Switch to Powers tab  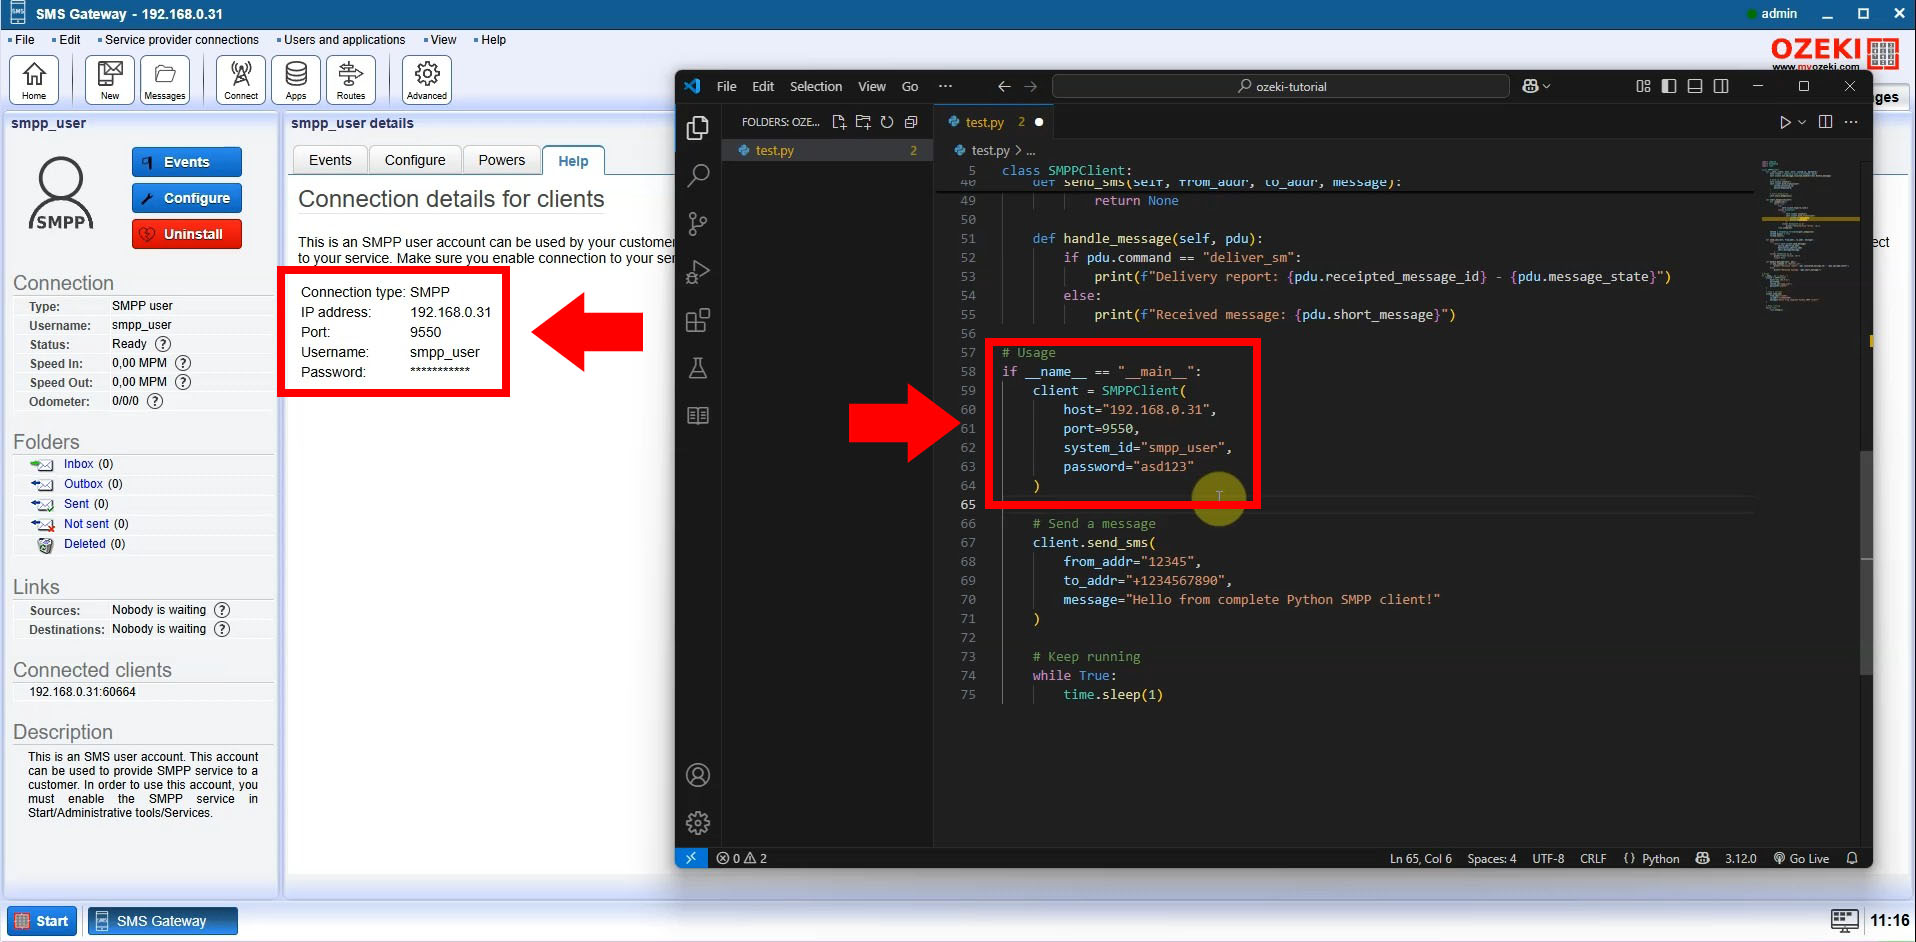pos(501,160)
